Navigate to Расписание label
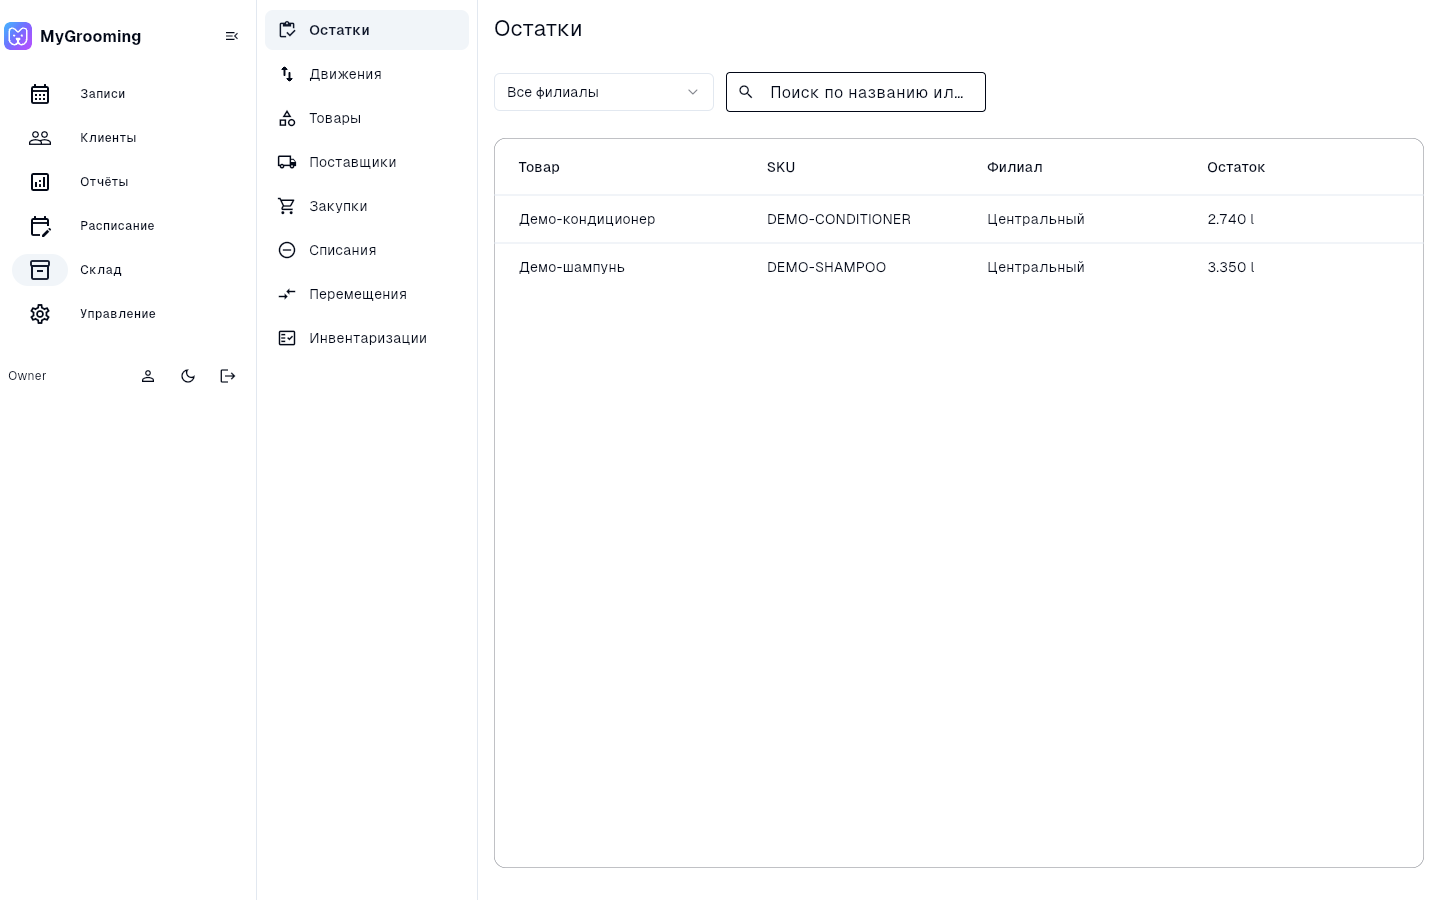 coord(117,226)
